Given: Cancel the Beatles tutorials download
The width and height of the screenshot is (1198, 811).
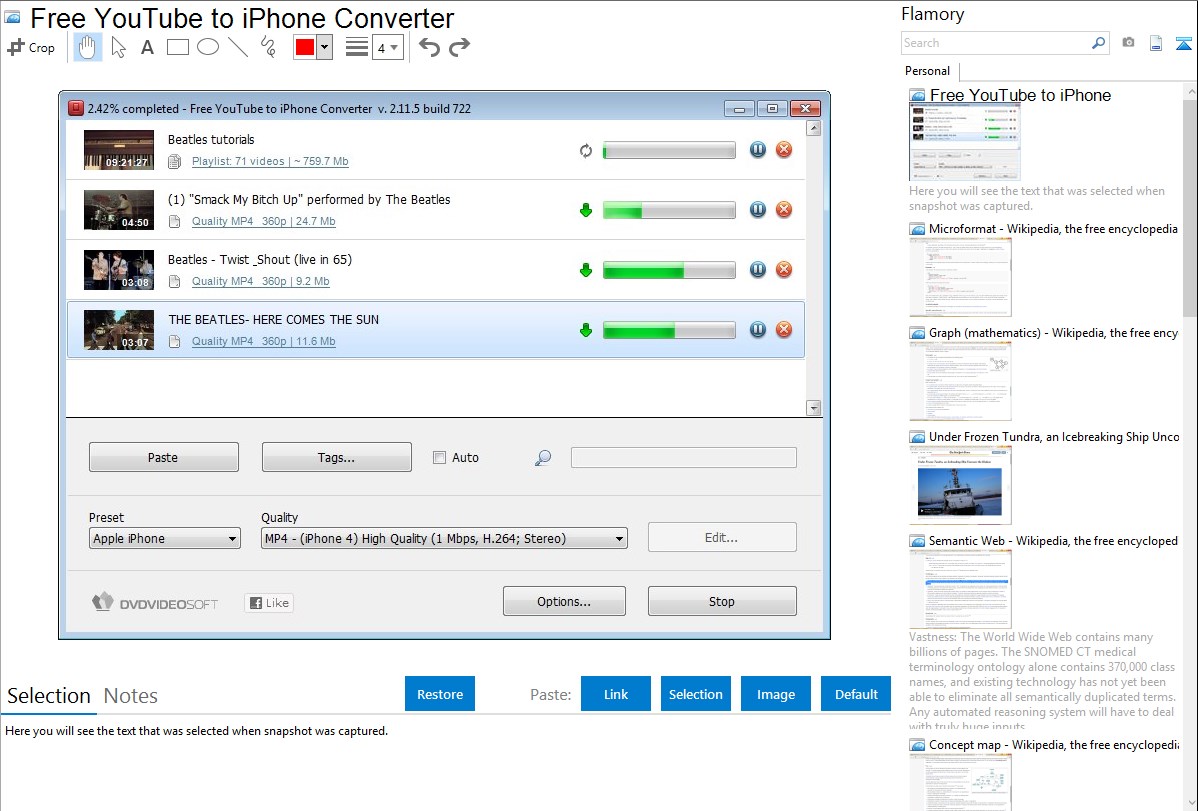Looking at the screenshot, I should [784, 150].
